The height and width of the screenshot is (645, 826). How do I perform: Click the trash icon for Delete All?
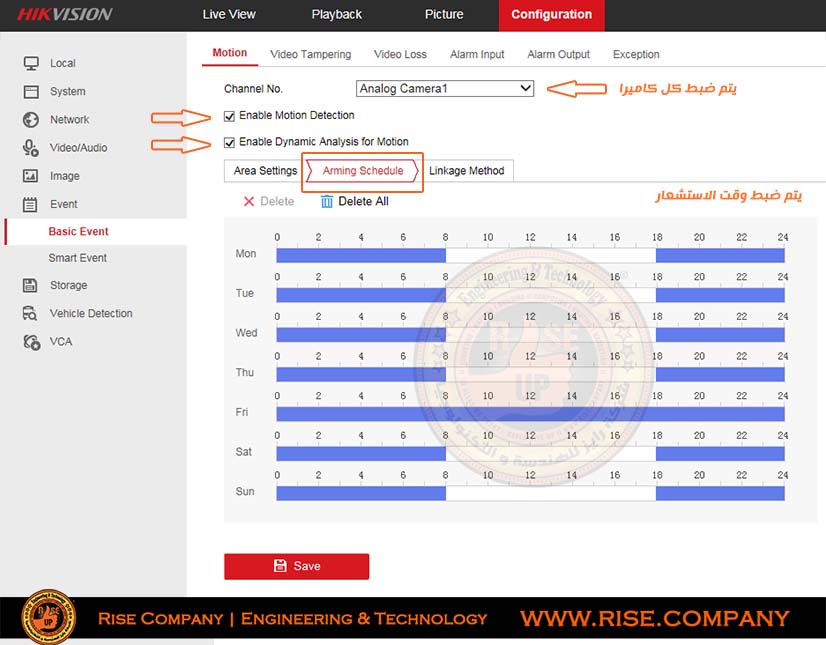327,201
